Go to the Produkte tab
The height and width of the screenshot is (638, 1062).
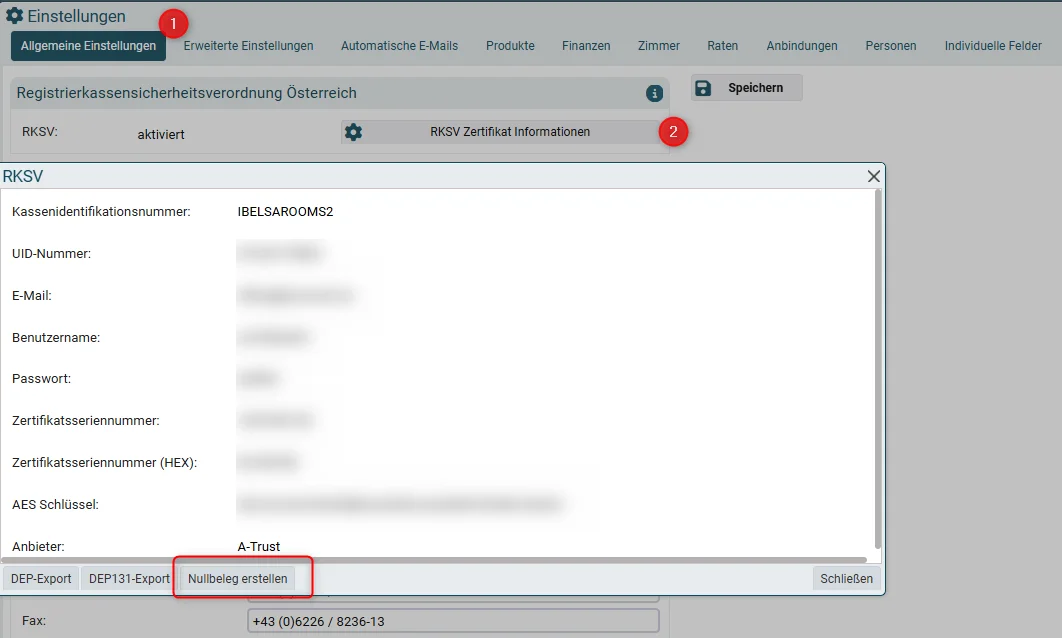510,46
